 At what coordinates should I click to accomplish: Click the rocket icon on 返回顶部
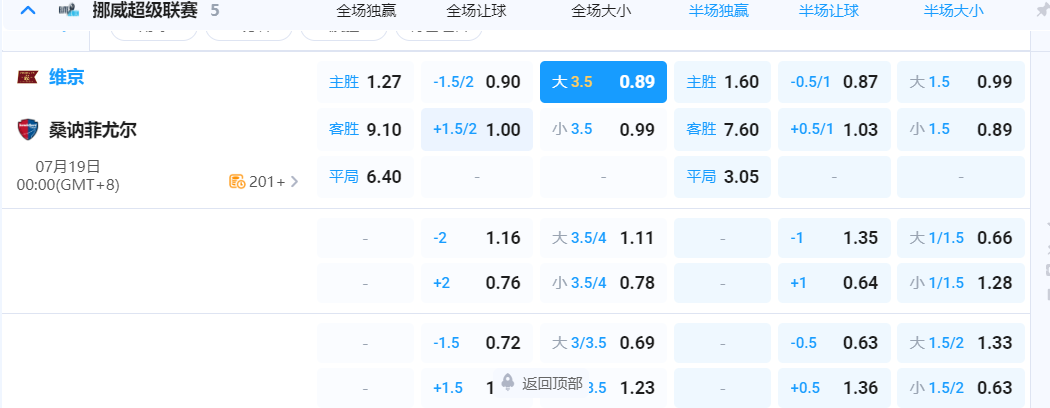click(508, 383)
